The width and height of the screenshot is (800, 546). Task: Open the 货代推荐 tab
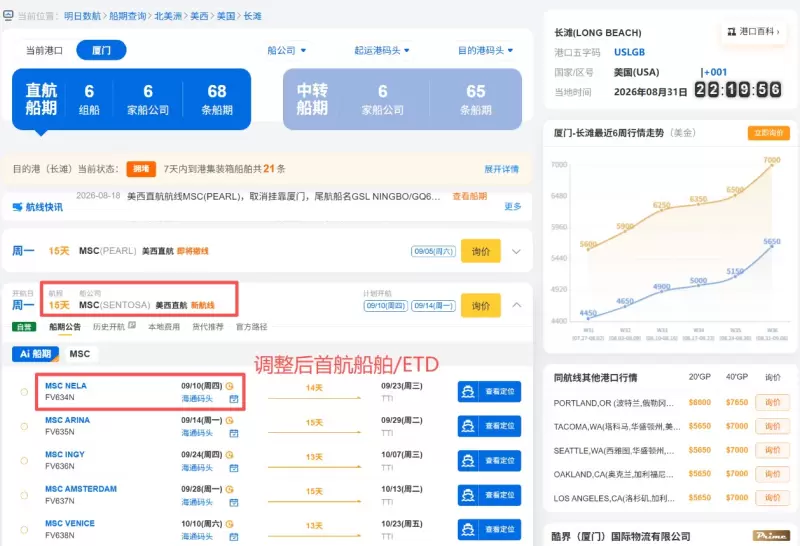(x=208, y=327)
